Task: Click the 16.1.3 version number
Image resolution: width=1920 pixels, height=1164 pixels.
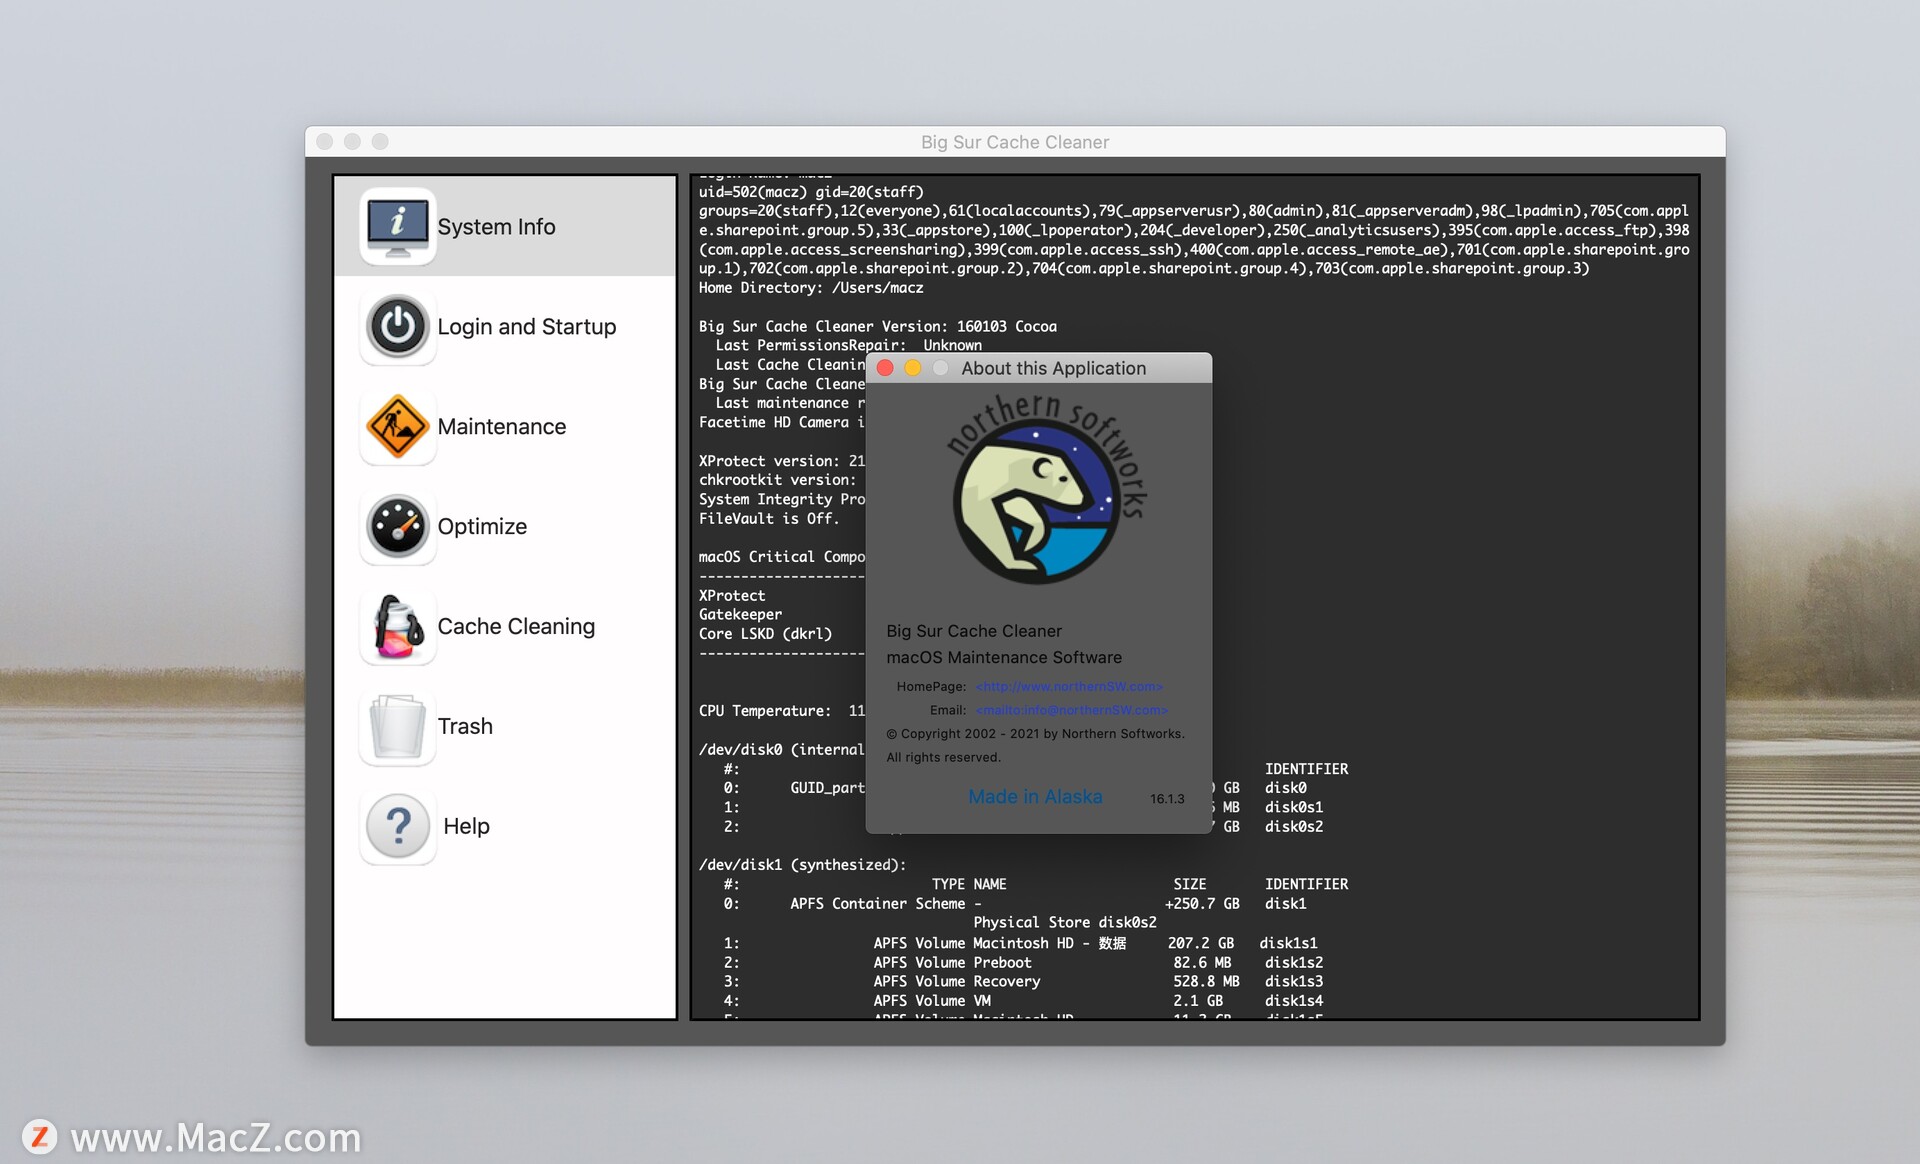Action: [1167, 799]
